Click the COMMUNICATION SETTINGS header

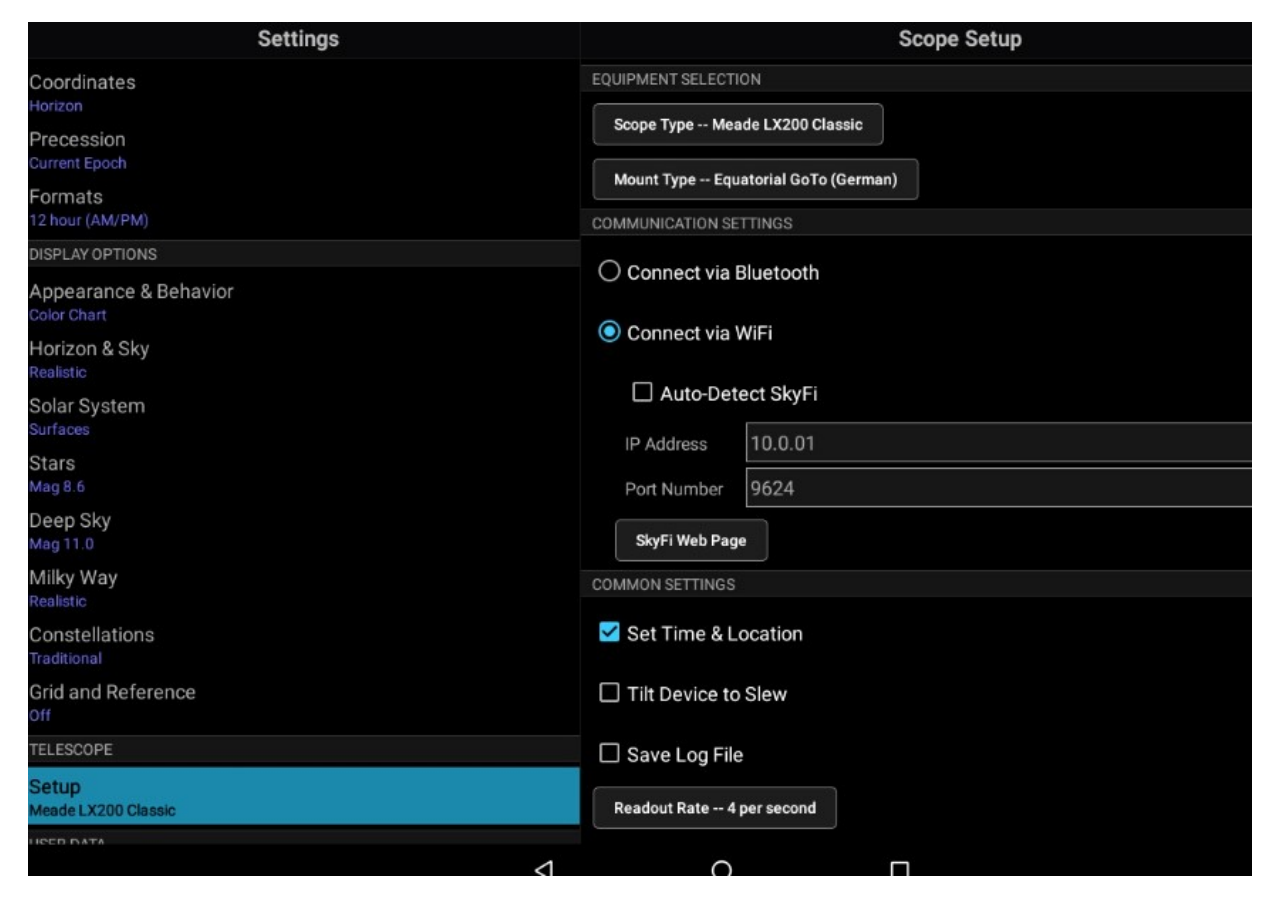pyautogui.click(x=692, y=224)
